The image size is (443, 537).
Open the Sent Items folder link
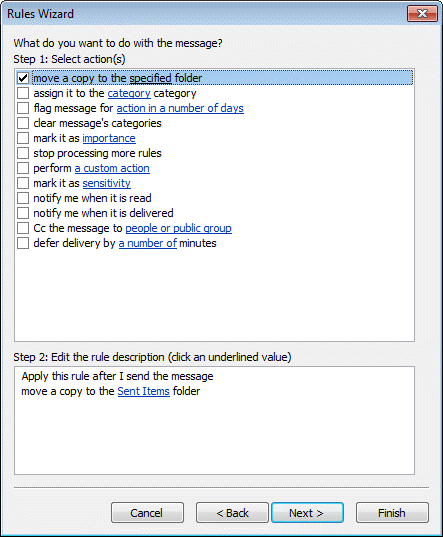tap(143, 391)
